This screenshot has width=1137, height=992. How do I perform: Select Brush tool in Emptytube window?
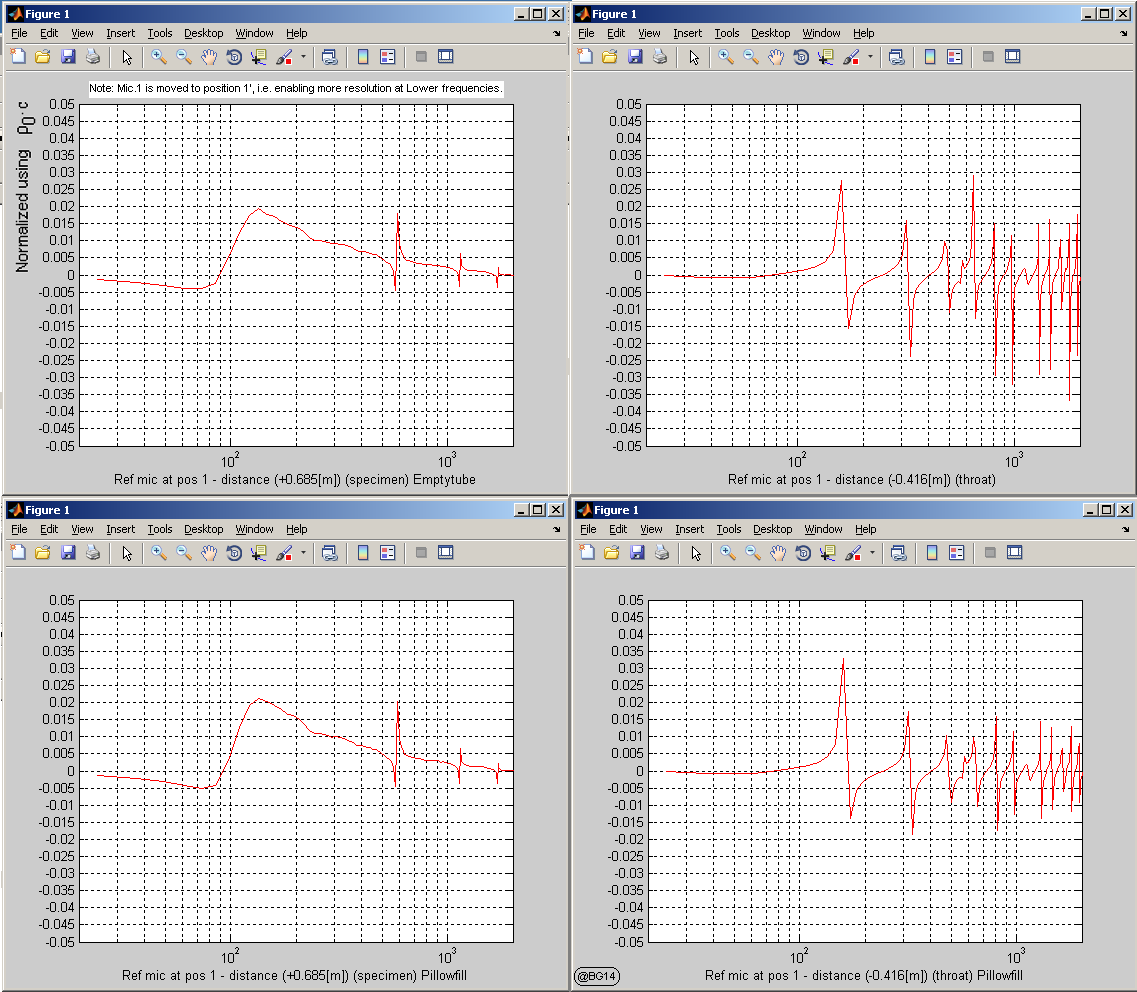(284, 57)
